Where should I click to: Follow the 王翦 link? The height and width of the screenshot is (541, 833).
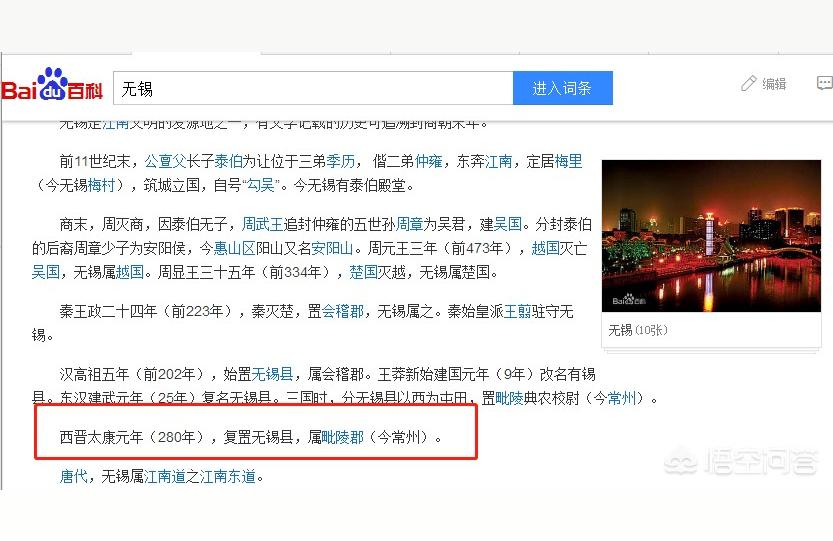[517, 311]
